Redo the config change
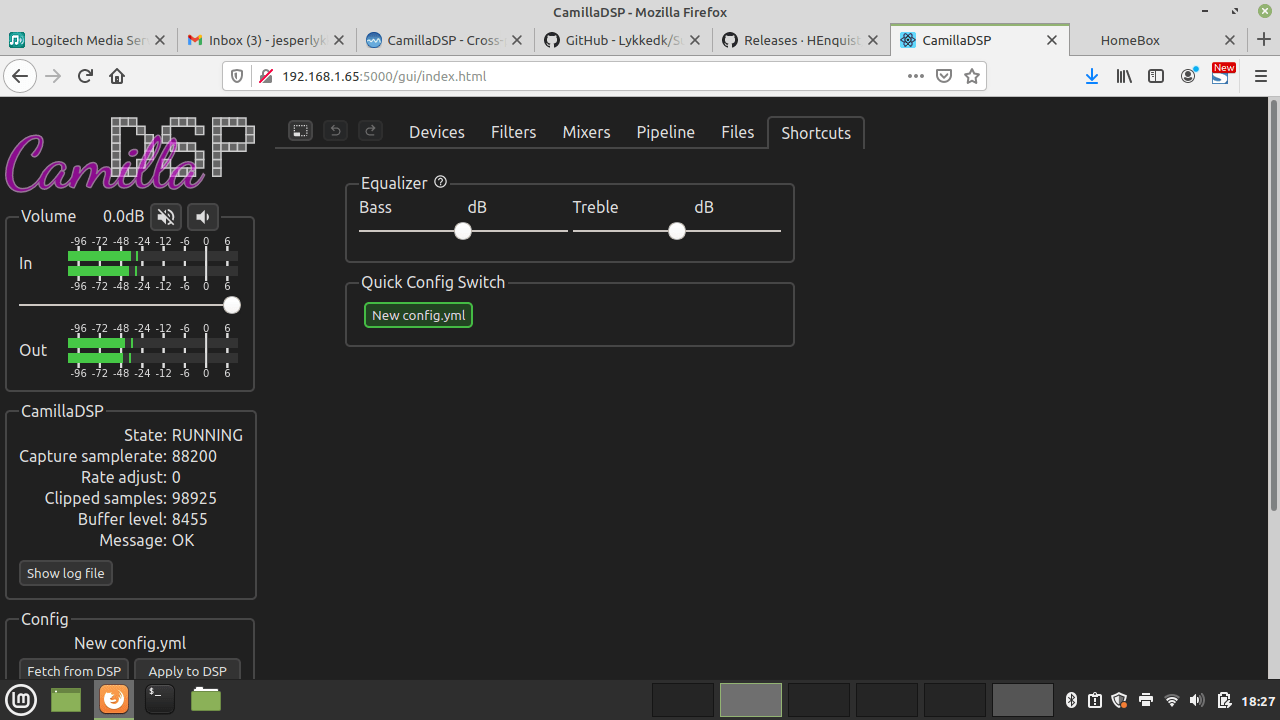The image size is (1280, 720). point(370,131)
